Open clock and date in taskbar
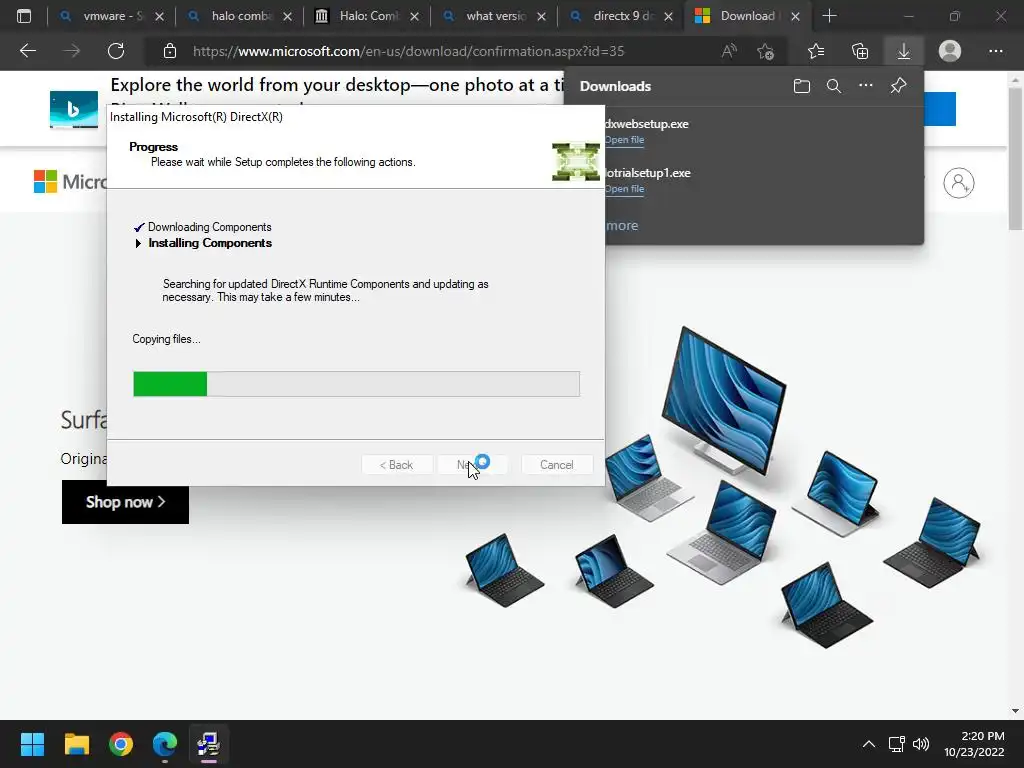 (974, 744)
